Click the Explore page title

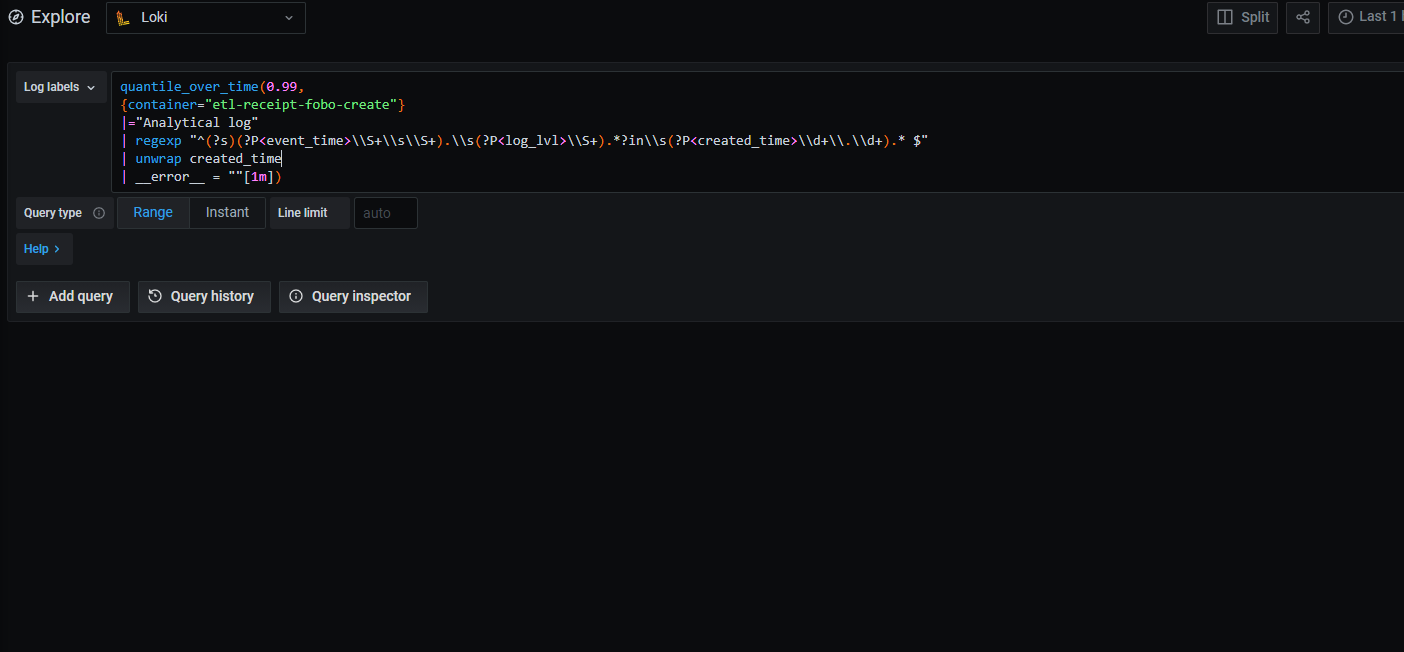(60, 17)
